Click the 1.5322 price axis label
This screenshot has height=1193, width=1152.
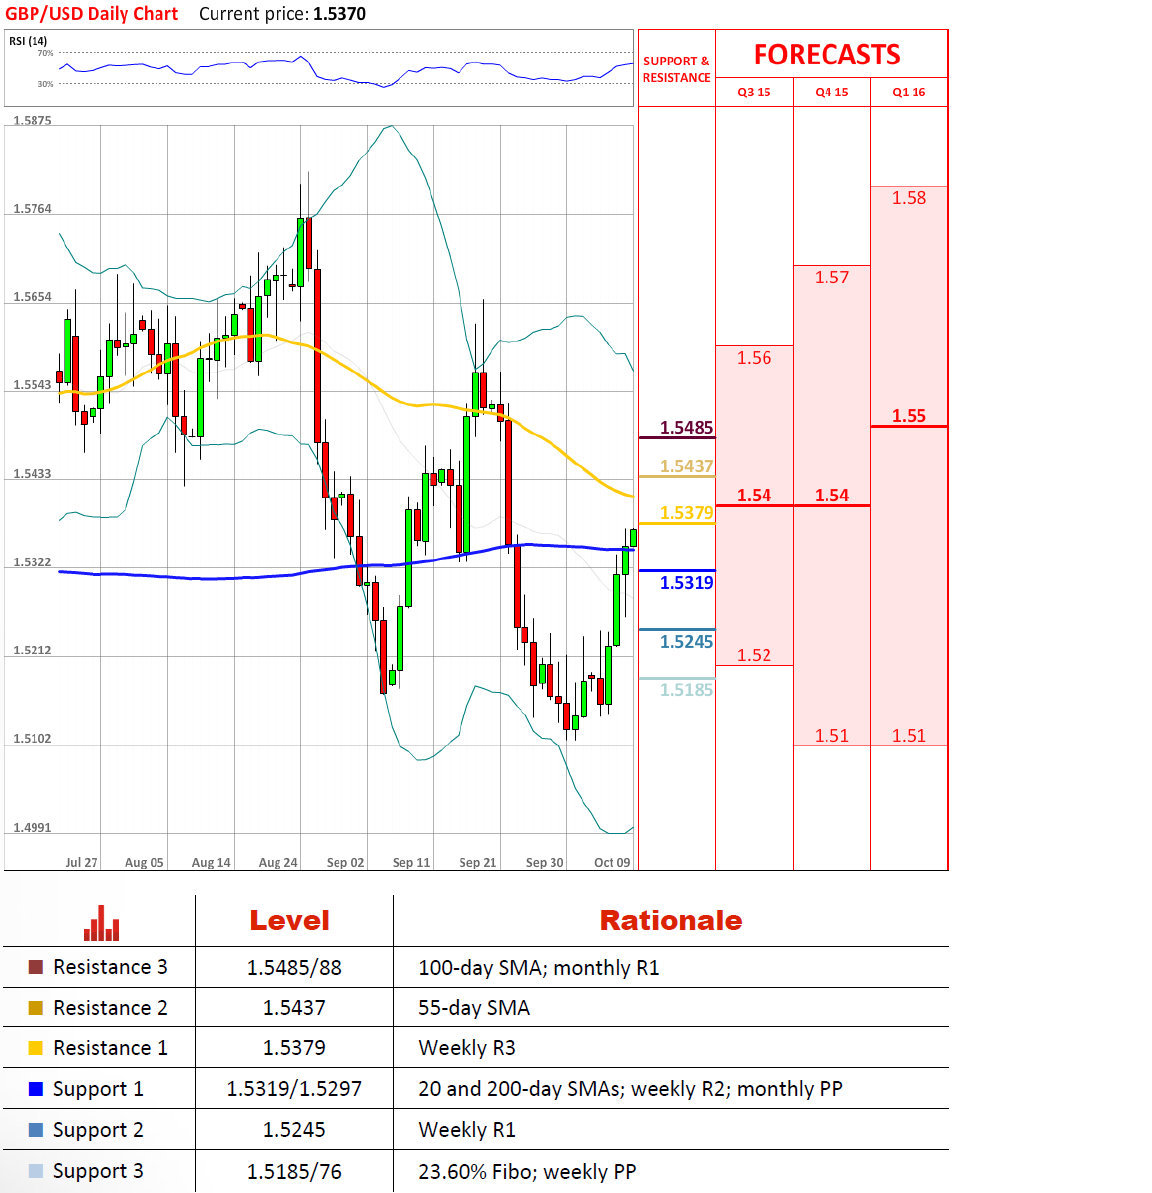pos(32,562)
